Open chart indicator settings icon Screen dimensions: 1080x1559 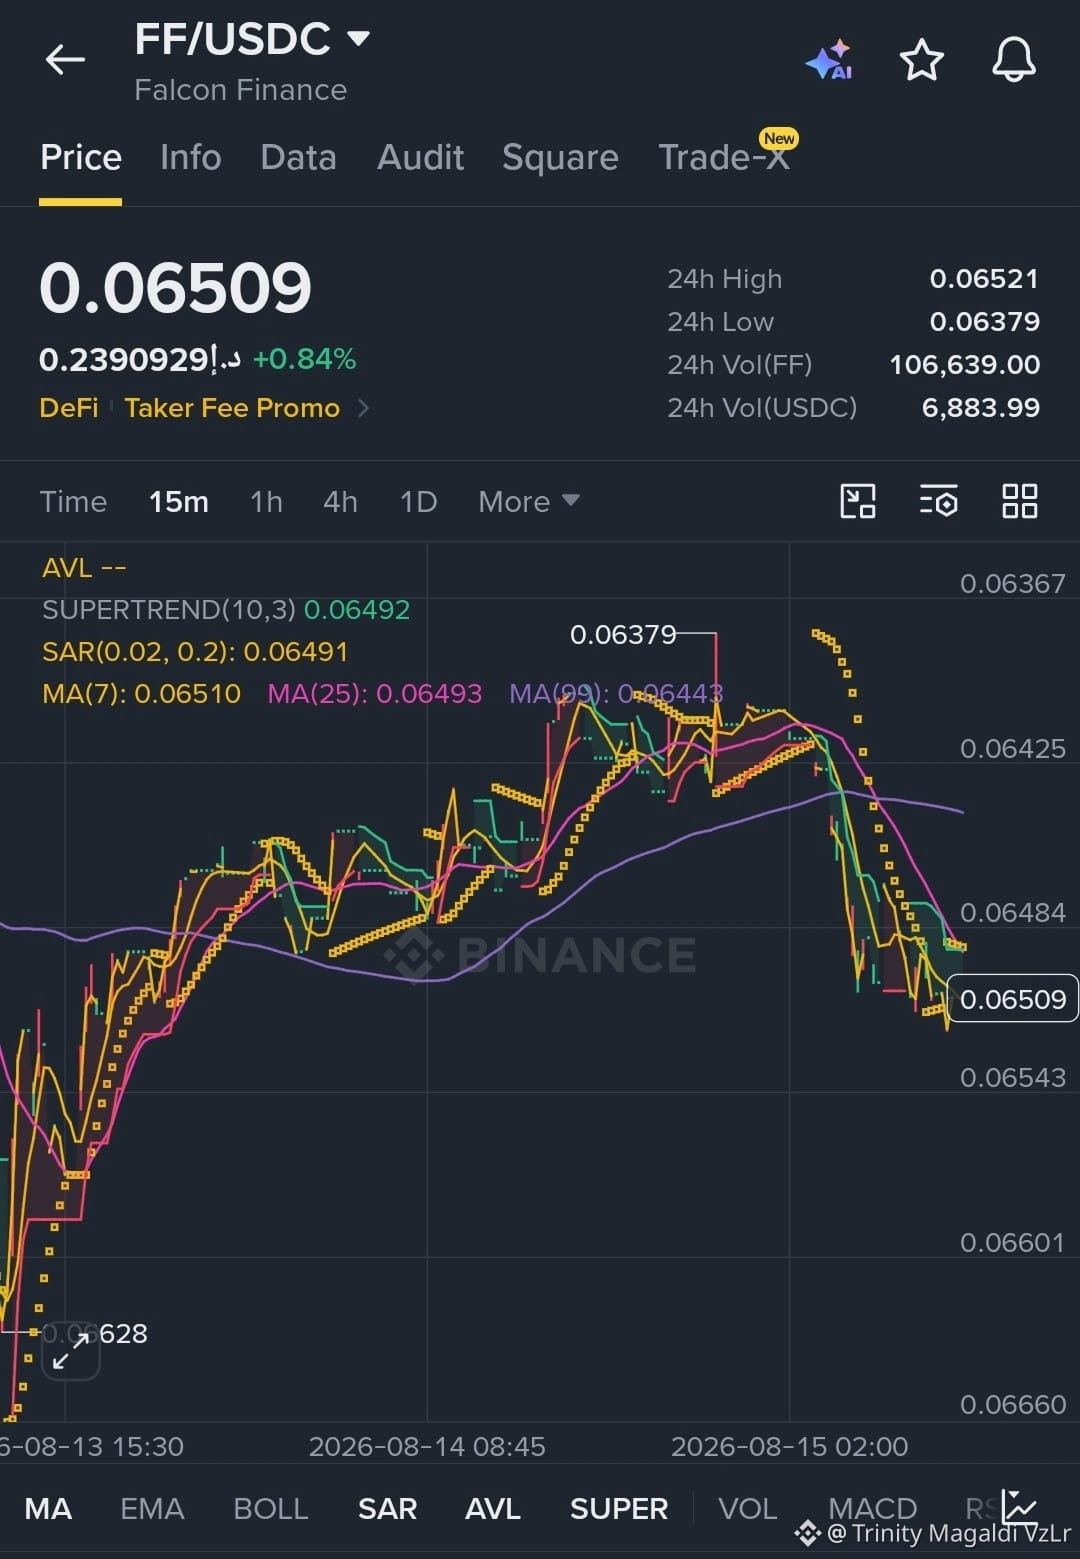[938, 501]
